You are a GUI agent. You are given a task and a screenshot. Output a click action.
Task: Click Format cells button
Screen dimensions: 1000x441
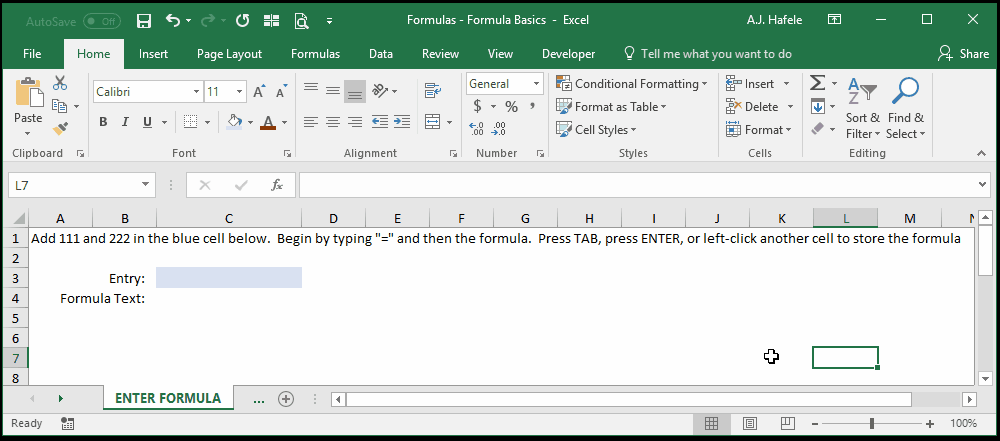click(758, 130)
